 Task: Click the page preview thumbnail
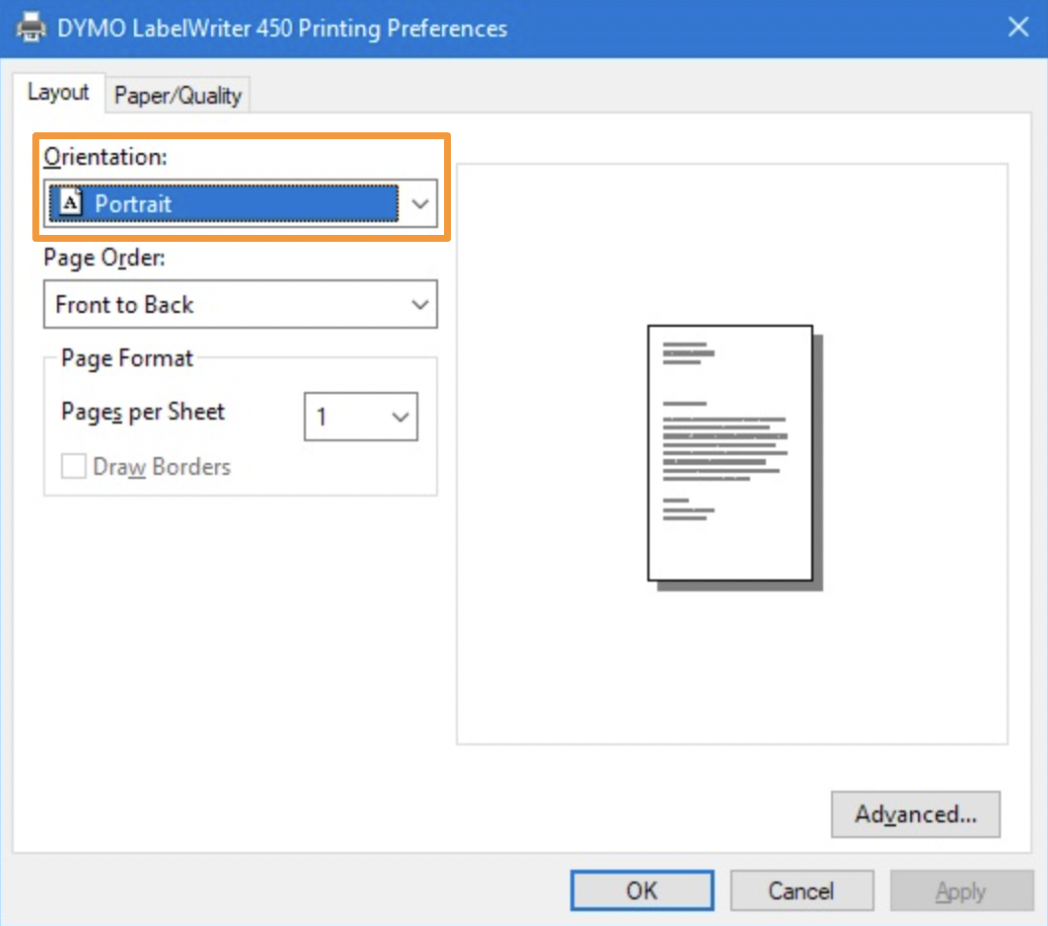(x=735, y=457)
